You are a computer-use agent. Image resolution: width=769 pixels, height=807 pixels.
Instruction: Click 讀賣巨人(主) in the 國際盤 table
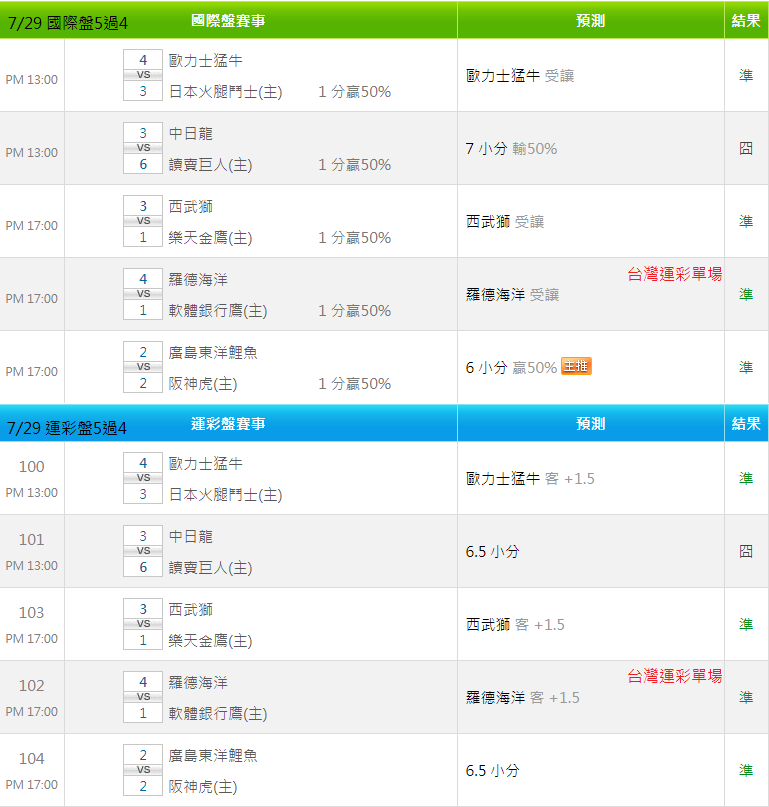(211, 165)
